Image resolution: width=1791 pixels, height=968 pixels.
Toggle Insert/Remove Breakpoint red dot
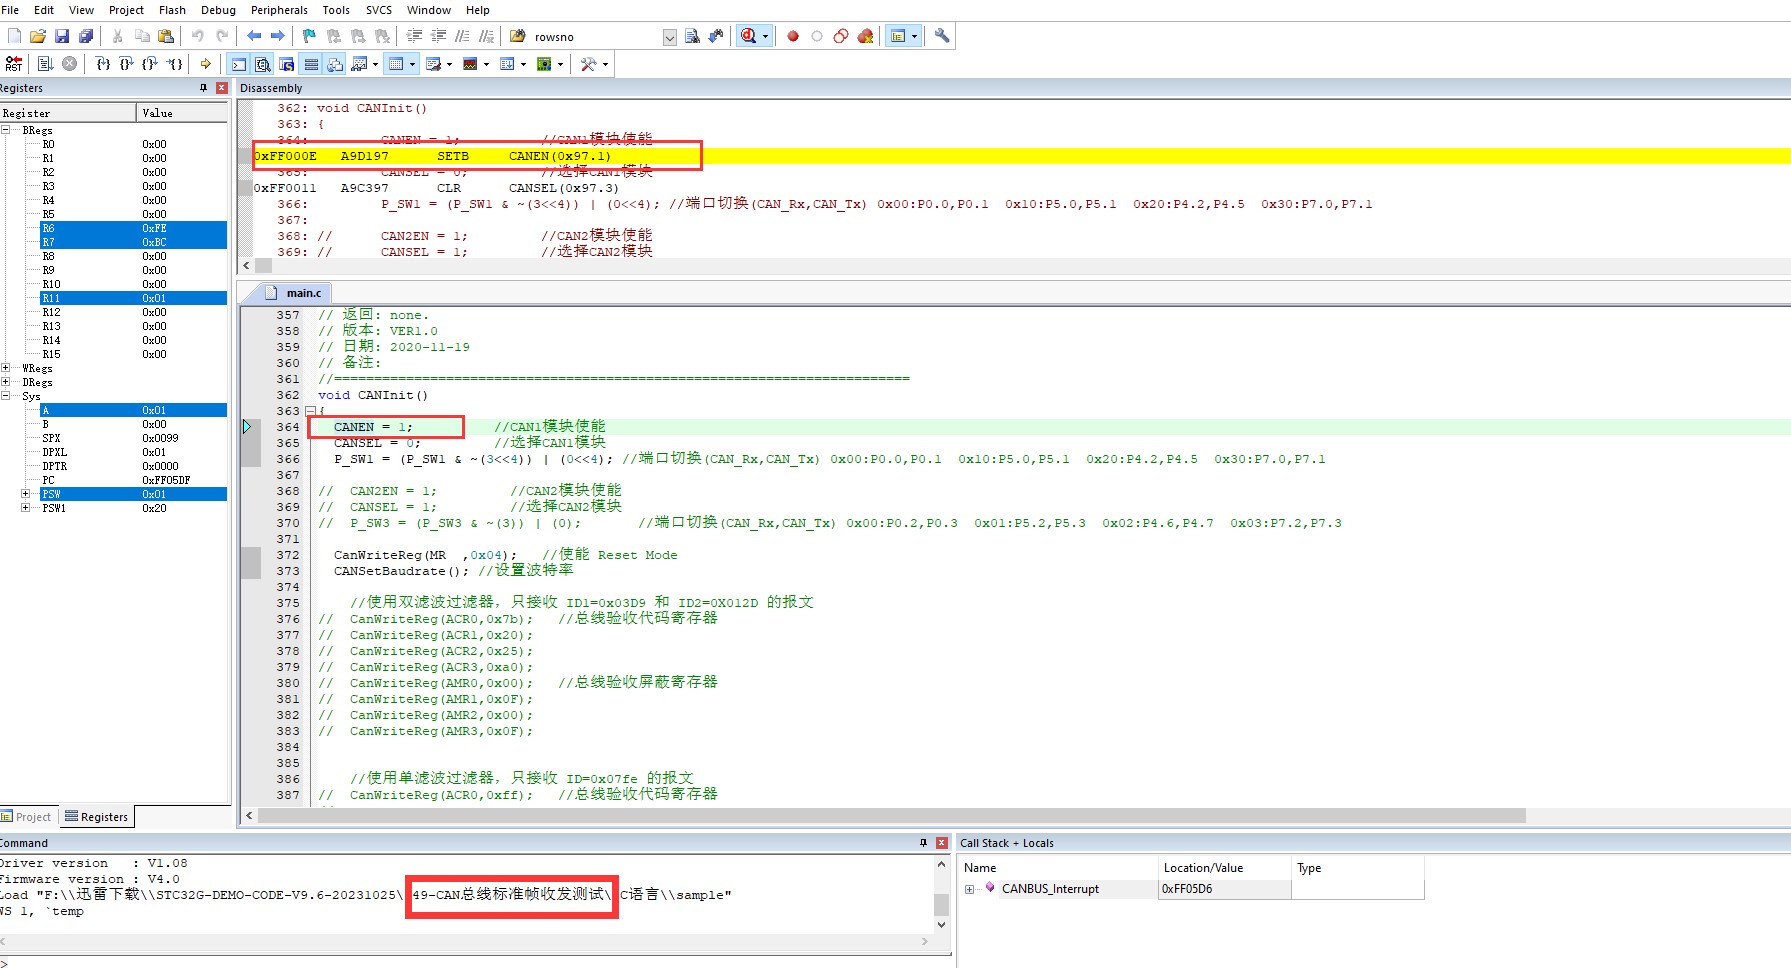(x=793, y=36)
